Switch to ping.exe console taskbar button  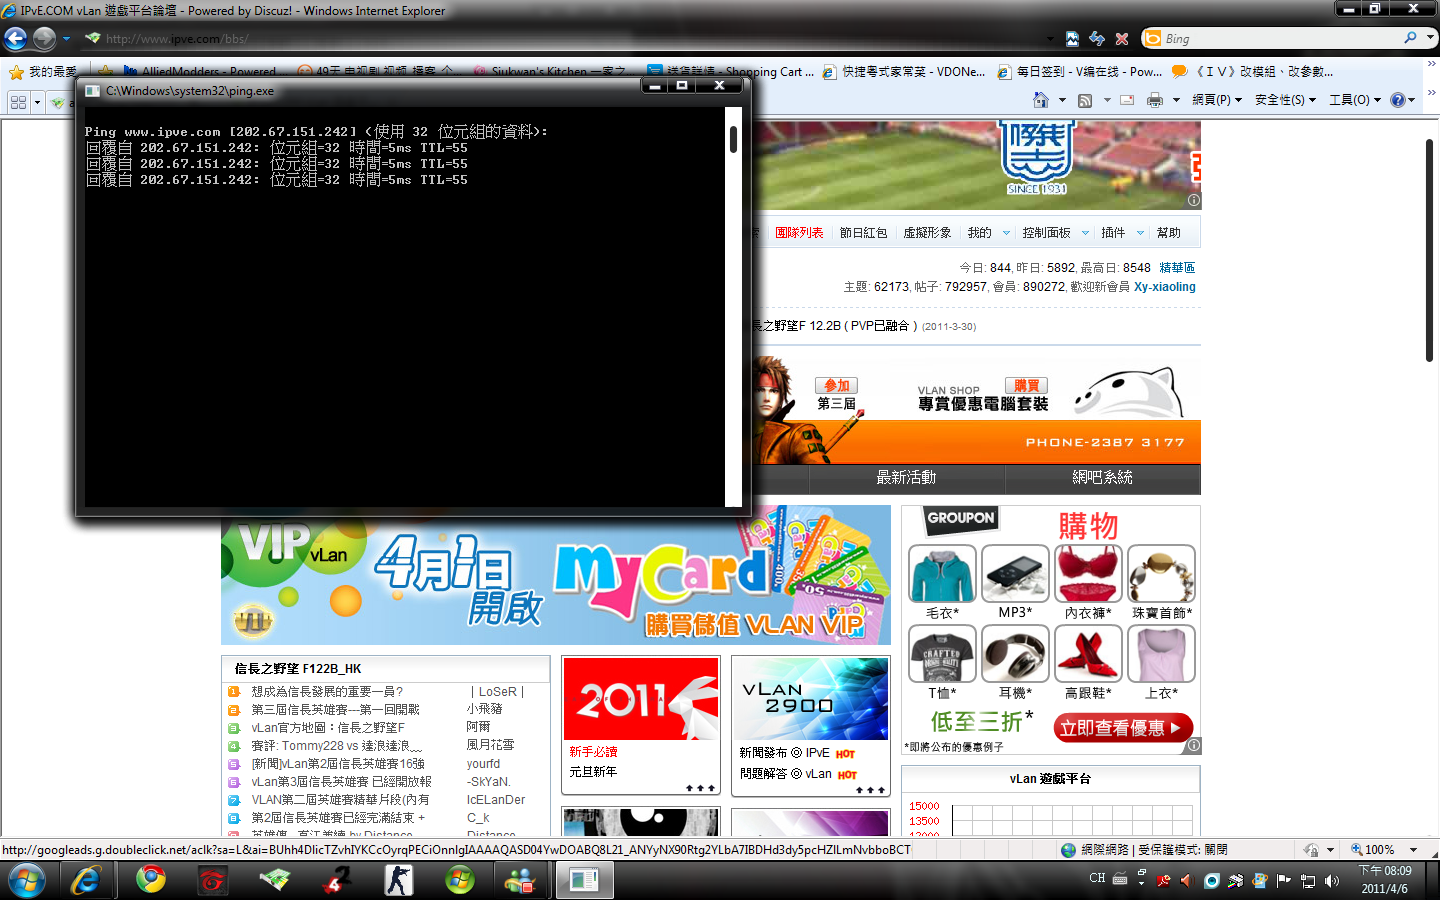point(584,880)
